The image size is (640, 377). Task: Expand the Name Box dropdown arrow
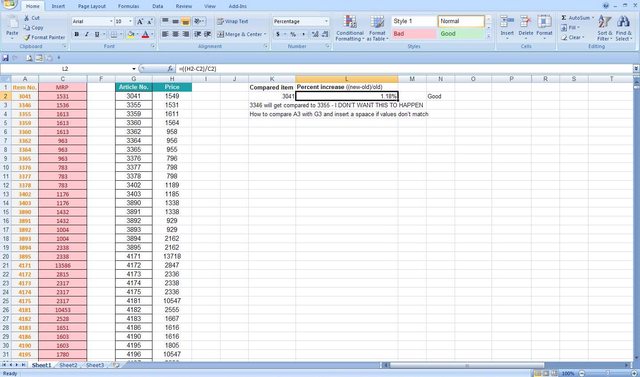tap(134, 69)
